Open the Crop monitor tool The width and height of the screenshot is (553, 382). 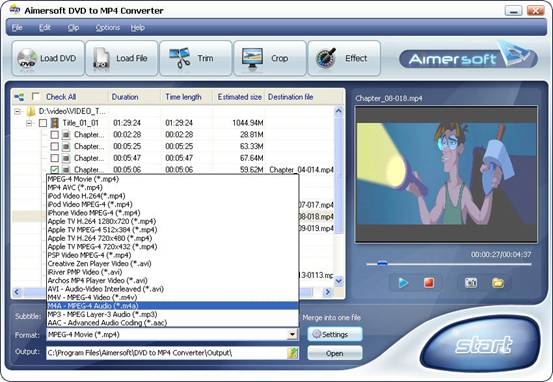coord(270,58)
